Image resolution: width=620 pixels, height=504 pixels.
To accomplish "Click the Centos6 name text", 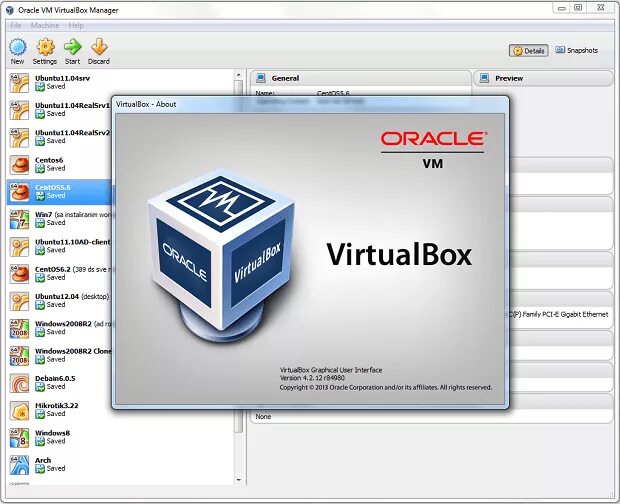I will point(49,160).
